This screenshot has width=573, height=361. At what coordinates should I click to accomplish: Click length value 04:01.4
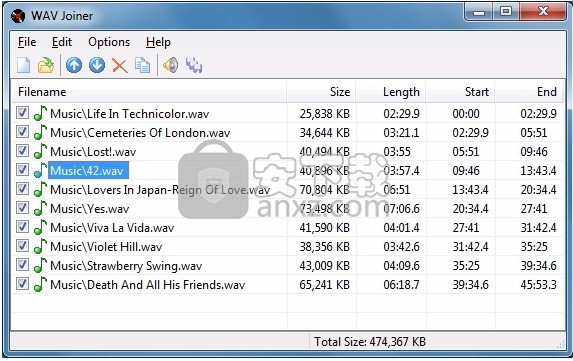point(401,228)
